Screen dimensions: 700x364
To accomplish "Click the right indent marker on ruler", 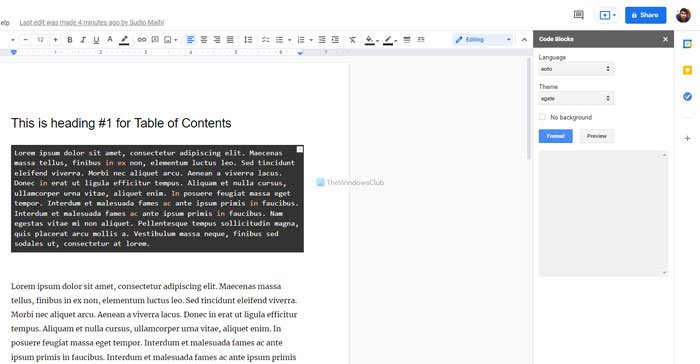I will point(300,53).
